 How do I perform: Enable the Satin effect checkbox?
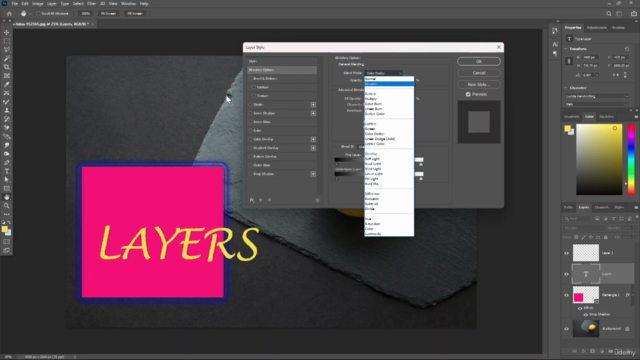[251, 131]
